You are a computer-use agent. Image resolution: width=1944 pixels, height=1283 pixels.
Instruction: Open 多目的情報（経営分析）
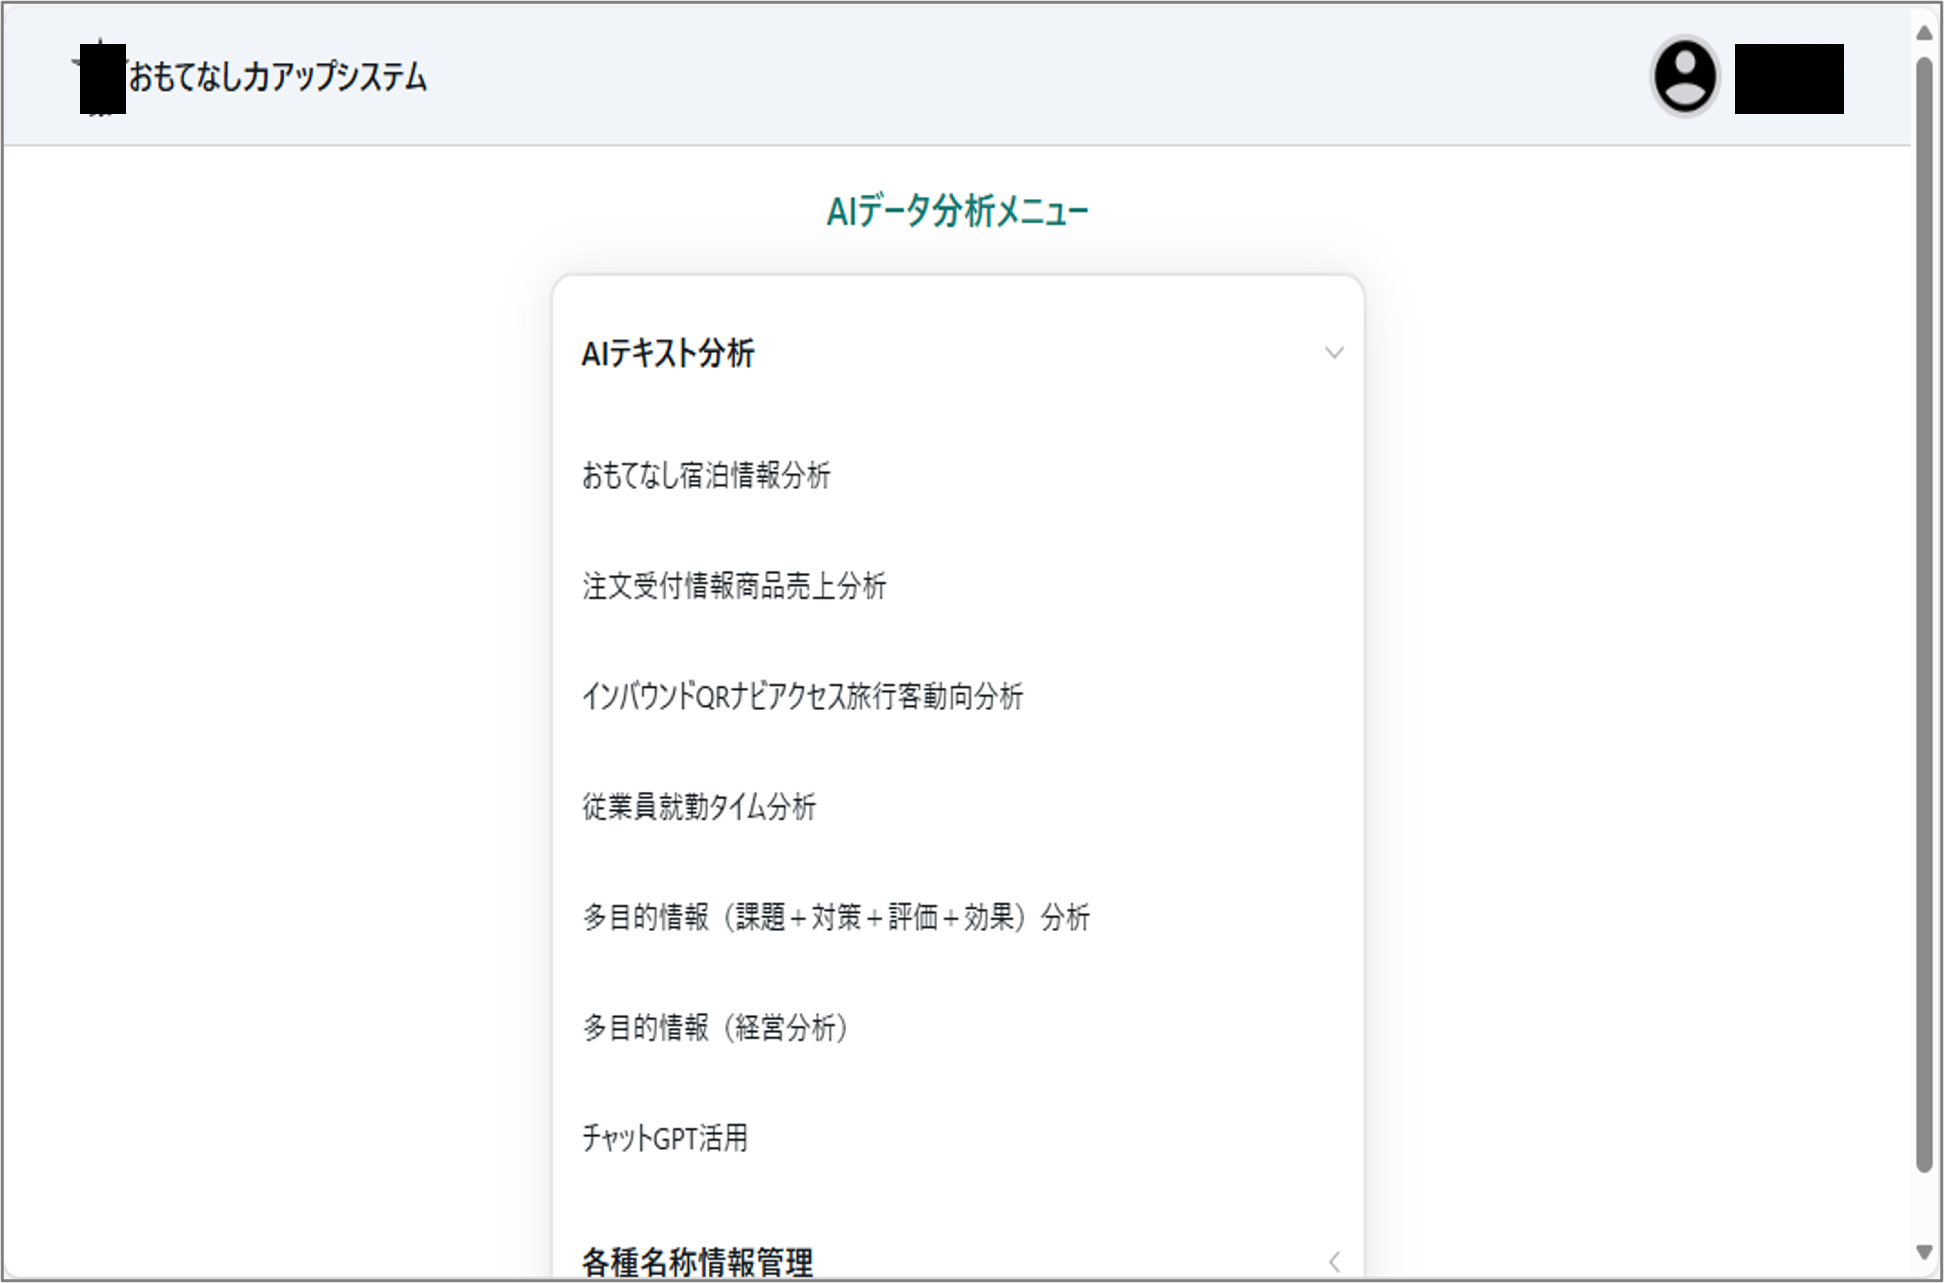[716, 1027]
